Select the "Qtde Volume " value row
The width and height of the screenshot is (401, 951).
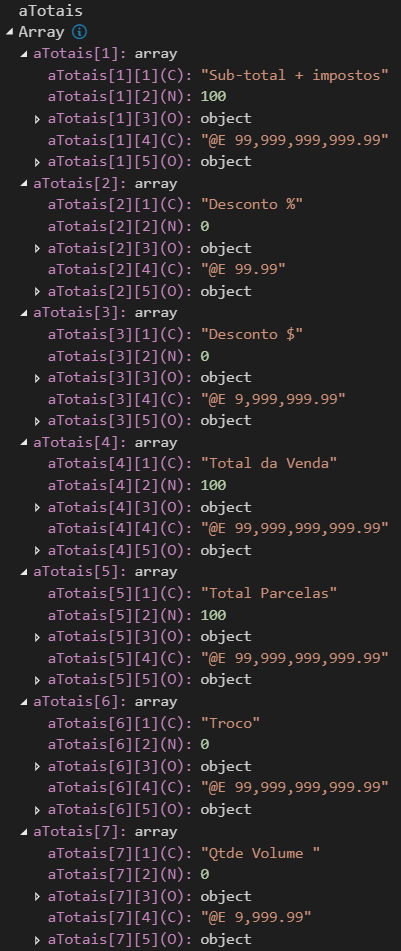click(184, 853)
